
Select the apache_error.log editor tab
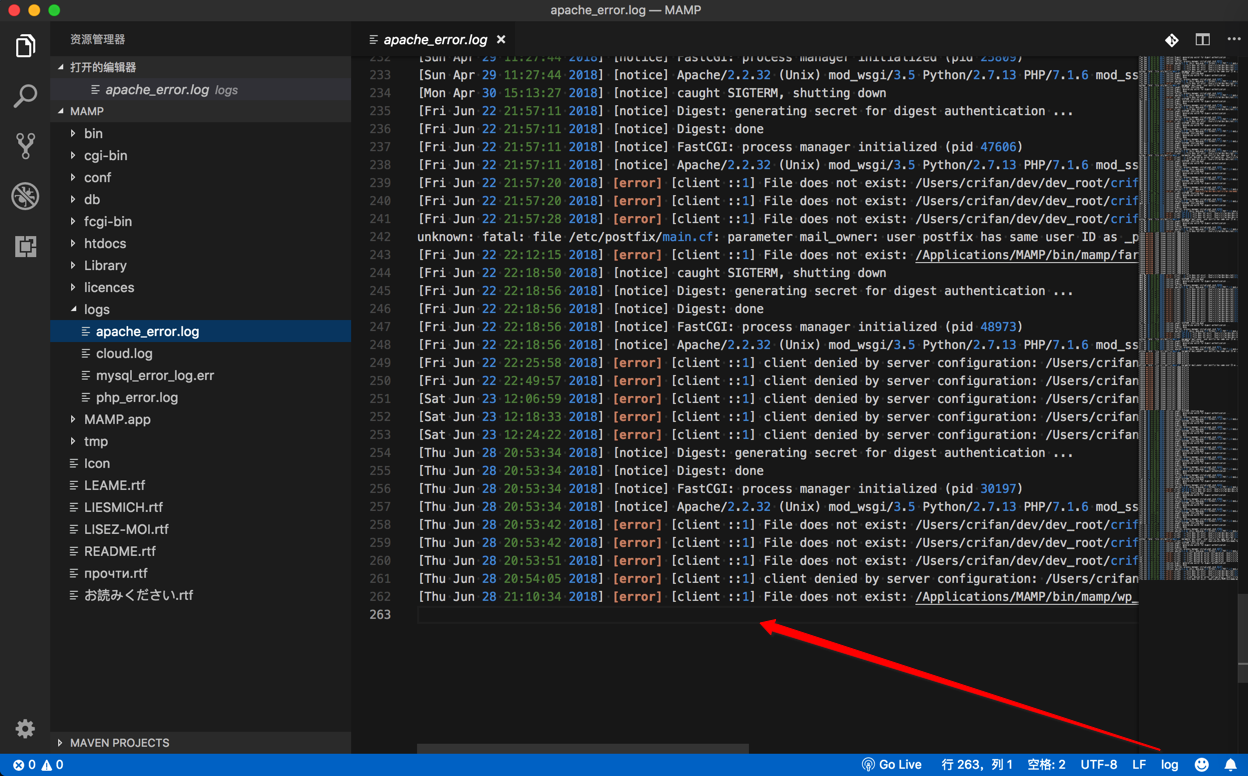436,40
